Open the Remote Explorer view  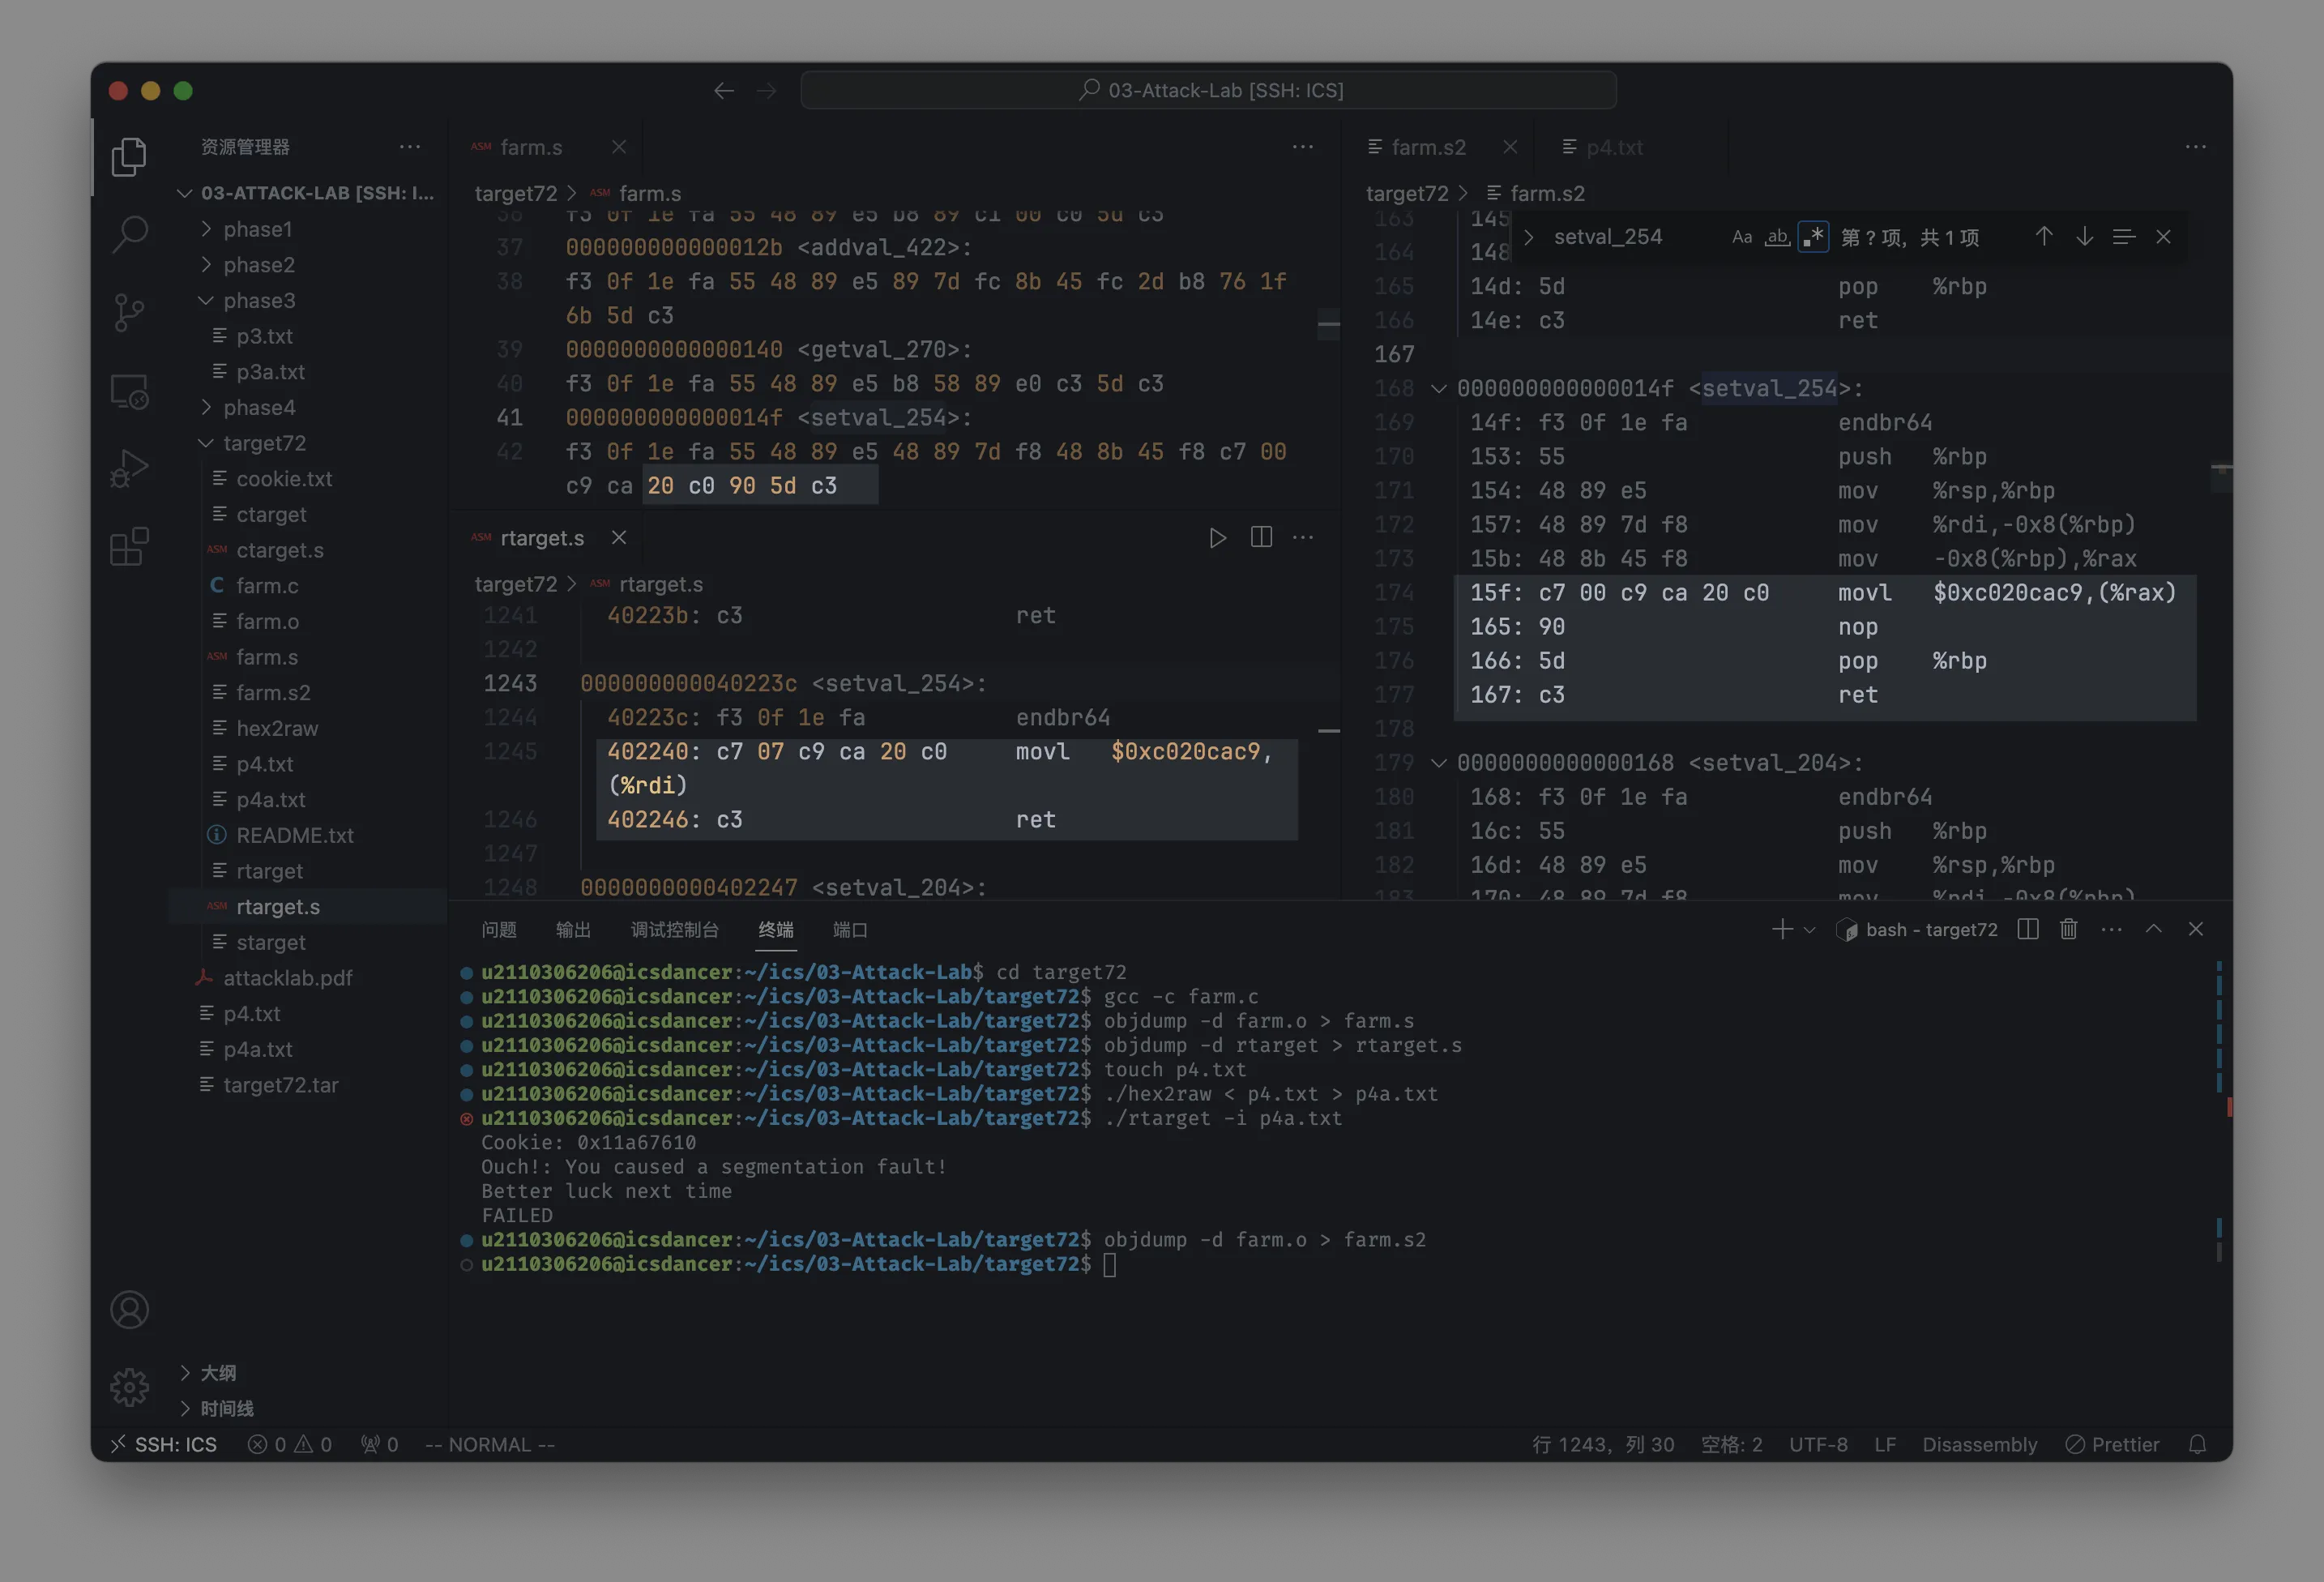coord(129,391)
